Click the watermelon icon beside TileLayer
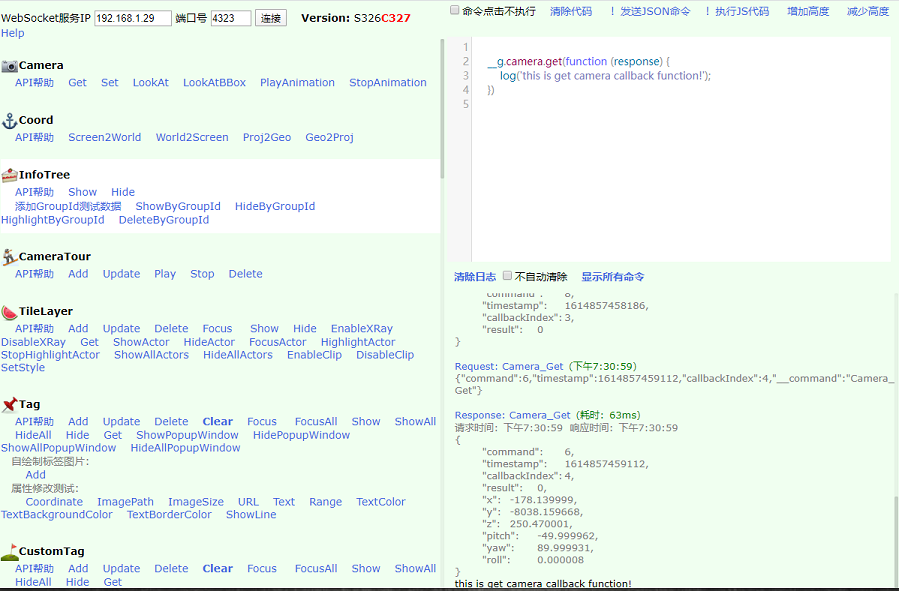This screenshot has height=591, width=899. [9, 312]
